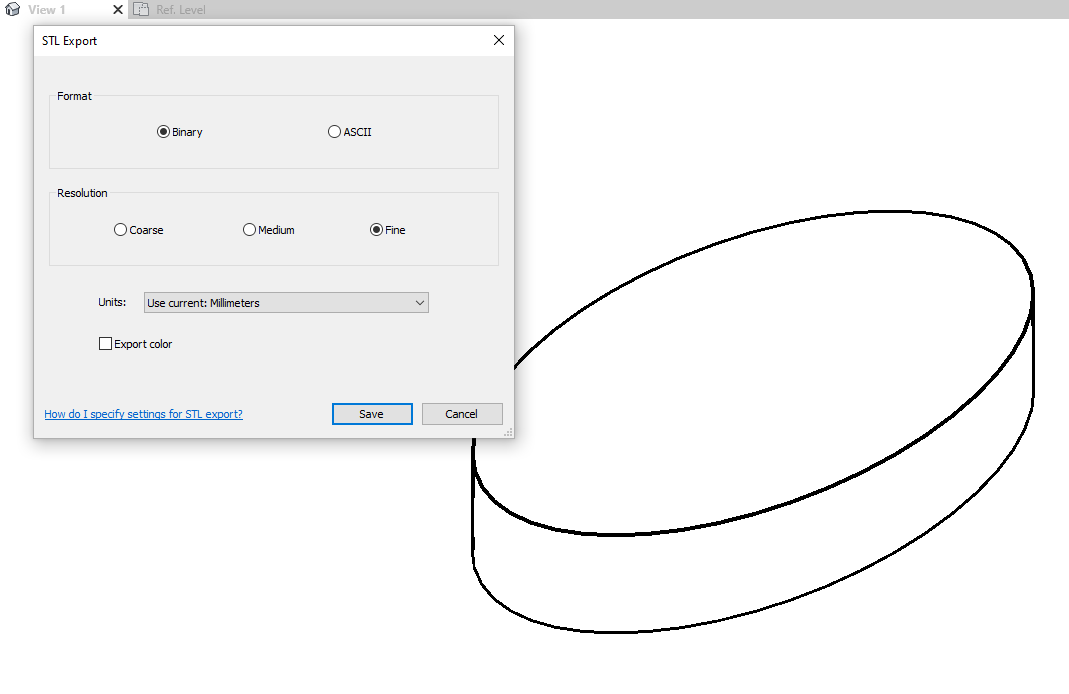Close the STL Export dialog
This screenshot has width=1069, height=694.
click(499, 41)
